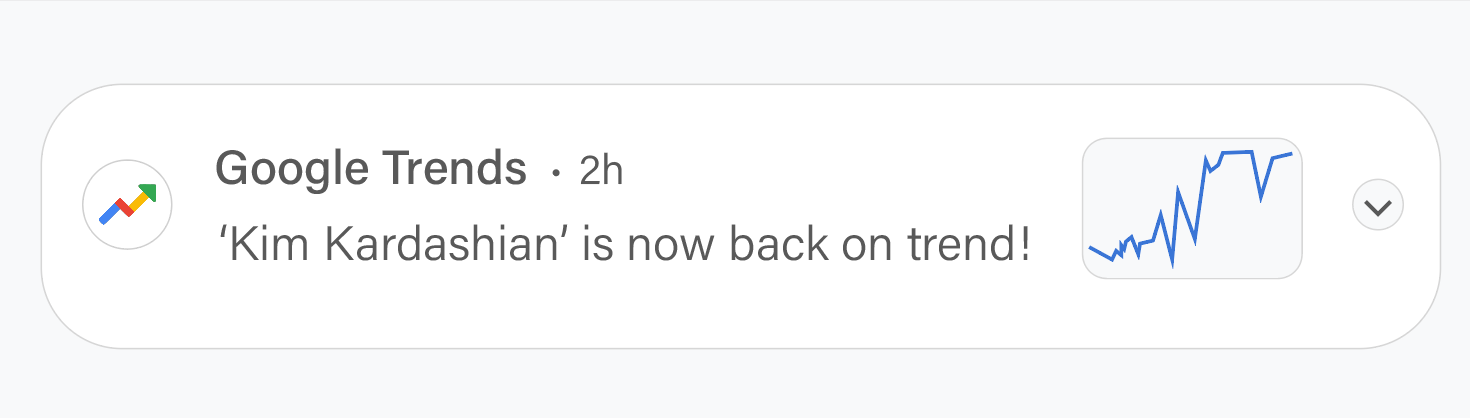Open the trend sparkline chart thumbnail
Image resolution: width=1470 pixels, height=418 pixels.
[1191, 208]
